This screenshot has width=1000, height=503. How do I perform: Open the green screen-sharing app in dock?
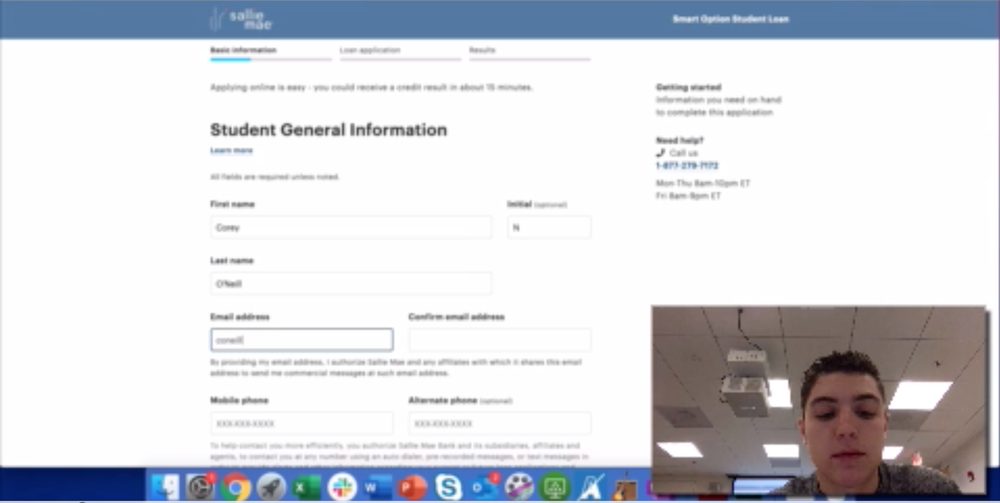click(x=555, y=488)
